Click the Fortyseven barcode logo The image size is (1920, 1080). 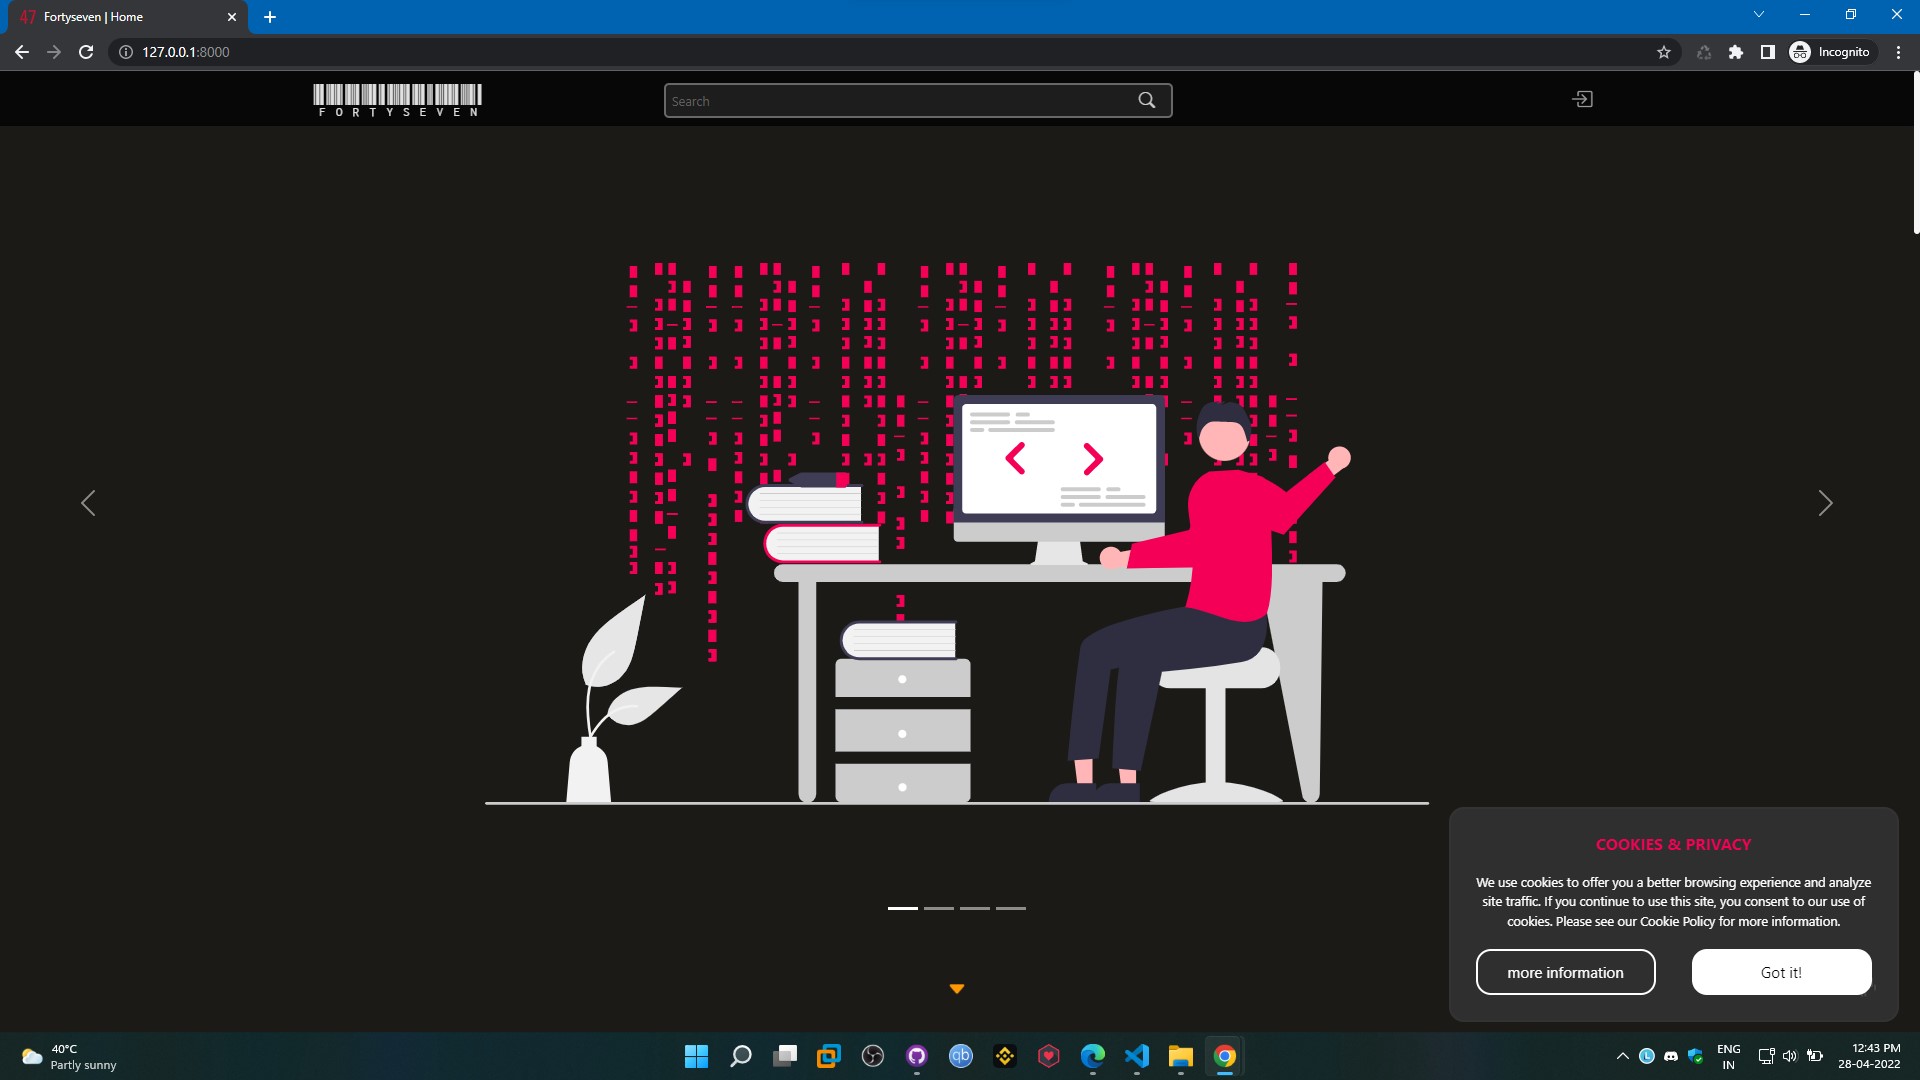[x=397, y=100]
